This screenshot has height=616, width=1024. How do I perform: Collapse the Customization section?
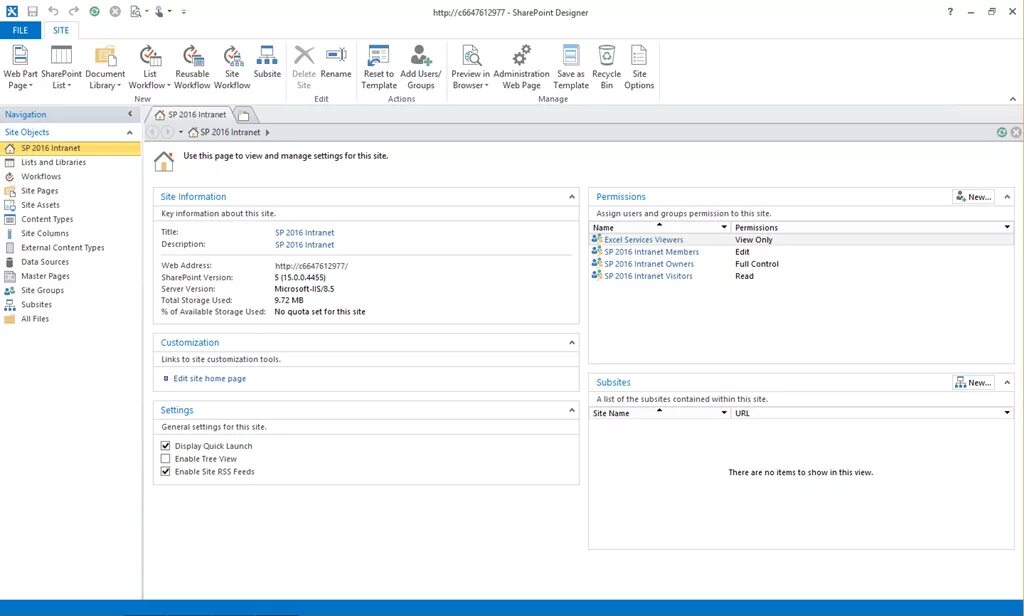click(571, 342)
